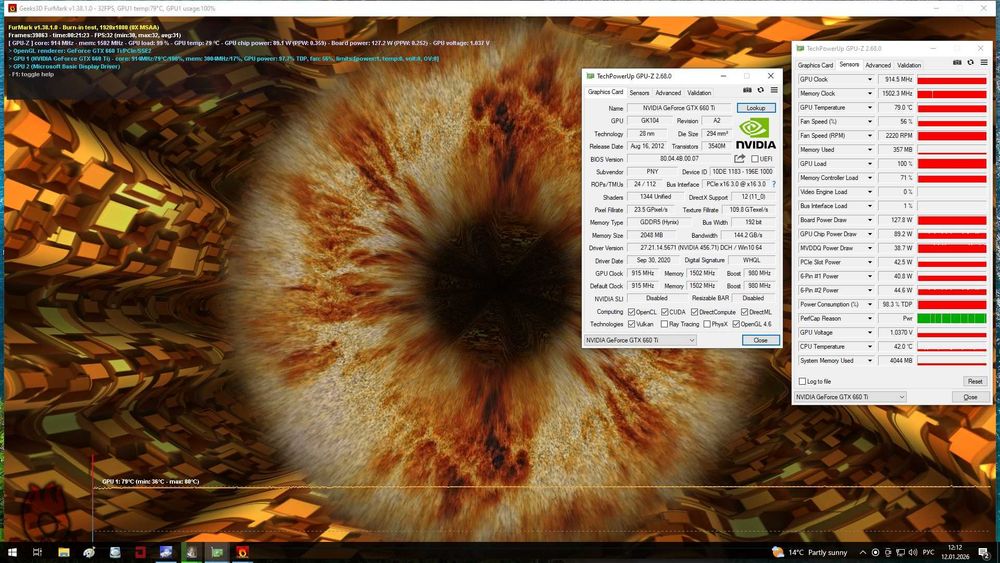Show hidden tray icons chevron
Screen dimensions: 1000x563
point(863,552)
